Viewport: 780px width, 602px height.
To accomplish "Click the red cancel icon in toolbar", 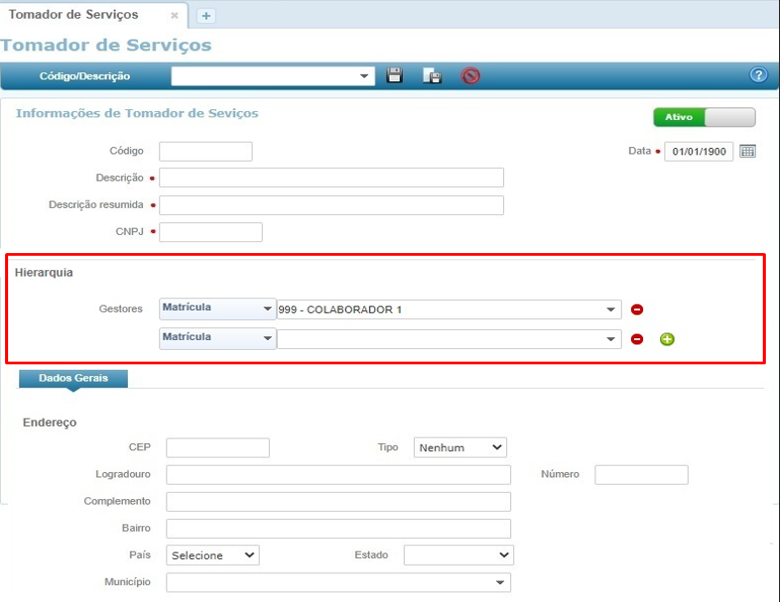I will click(470, 76).
